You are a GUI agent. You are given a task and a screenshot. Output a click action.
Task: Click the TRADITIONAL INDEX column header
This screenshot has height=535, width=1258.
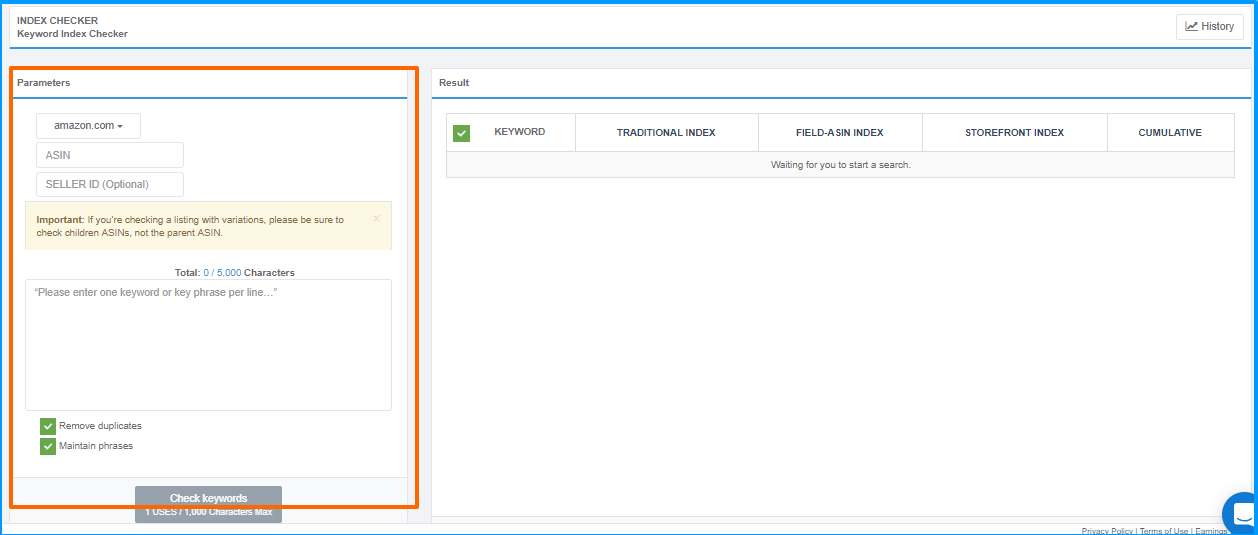point(666,133)
